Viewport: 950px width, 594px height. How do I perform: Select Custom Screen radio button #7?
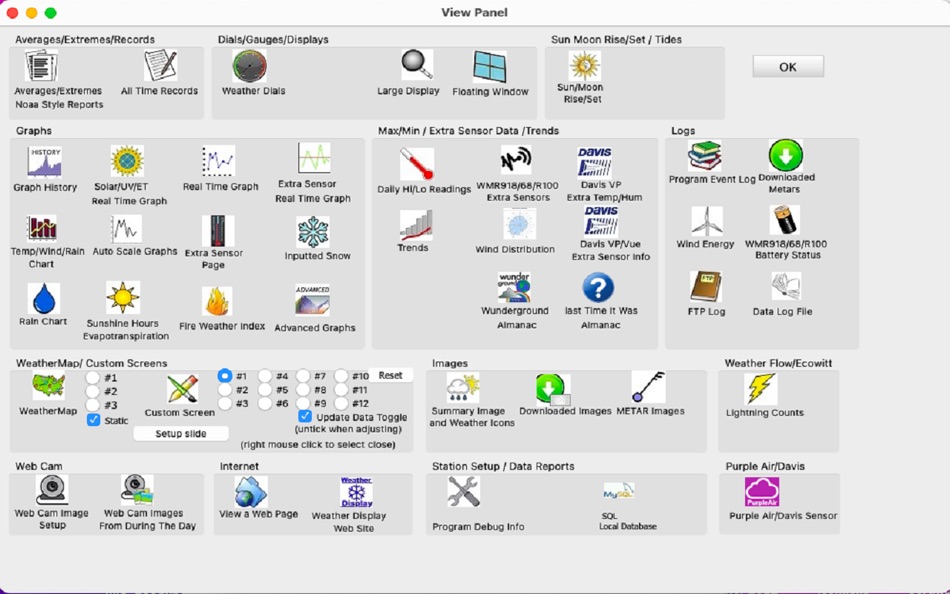(x=303, y=376)
